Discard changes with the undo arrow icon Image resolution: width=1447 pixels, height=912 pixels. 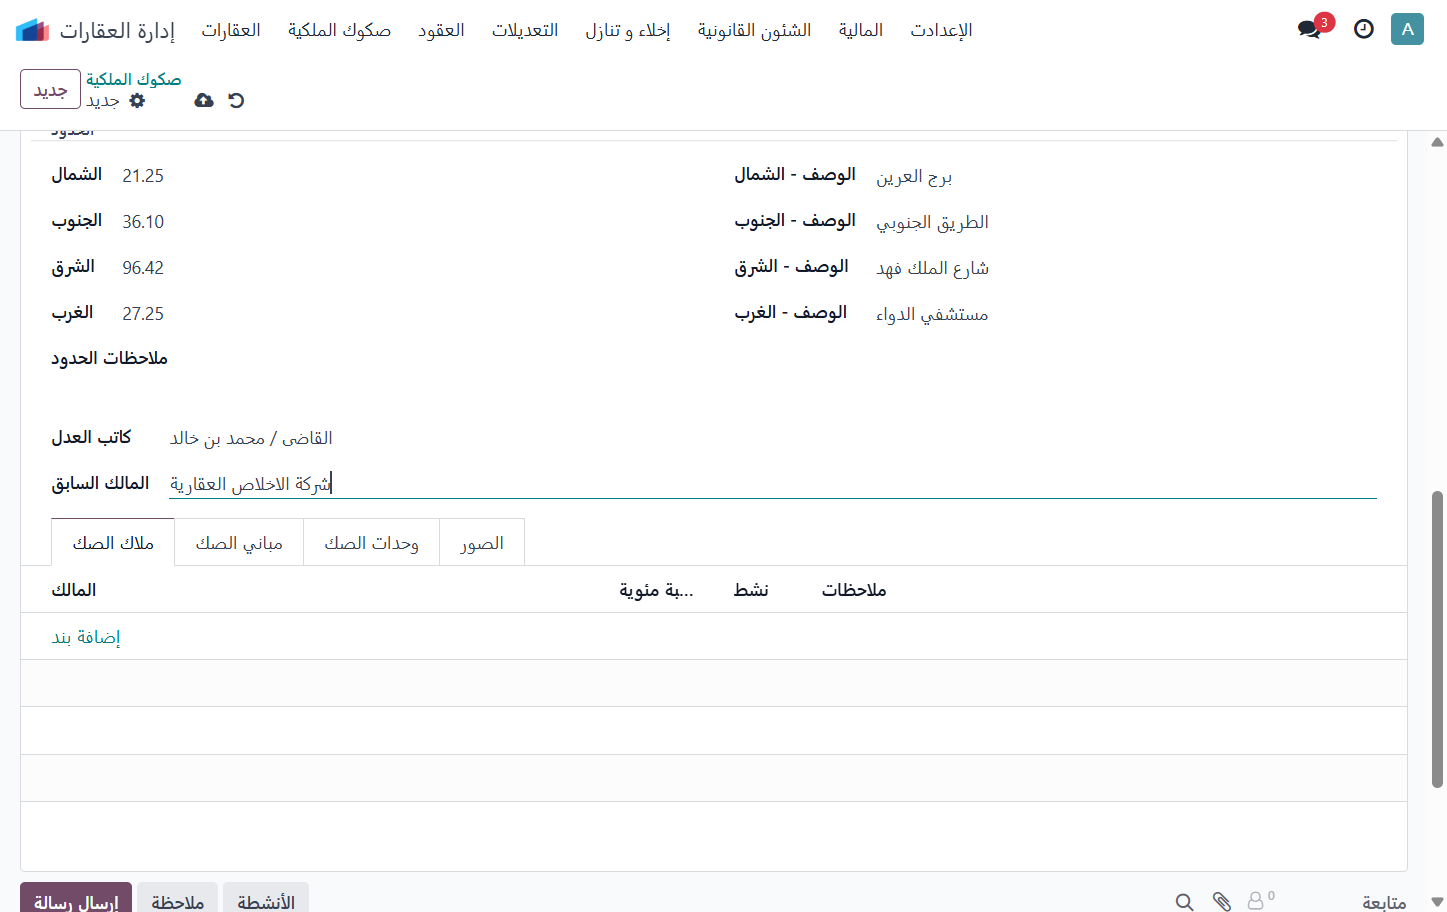[236, 100]
